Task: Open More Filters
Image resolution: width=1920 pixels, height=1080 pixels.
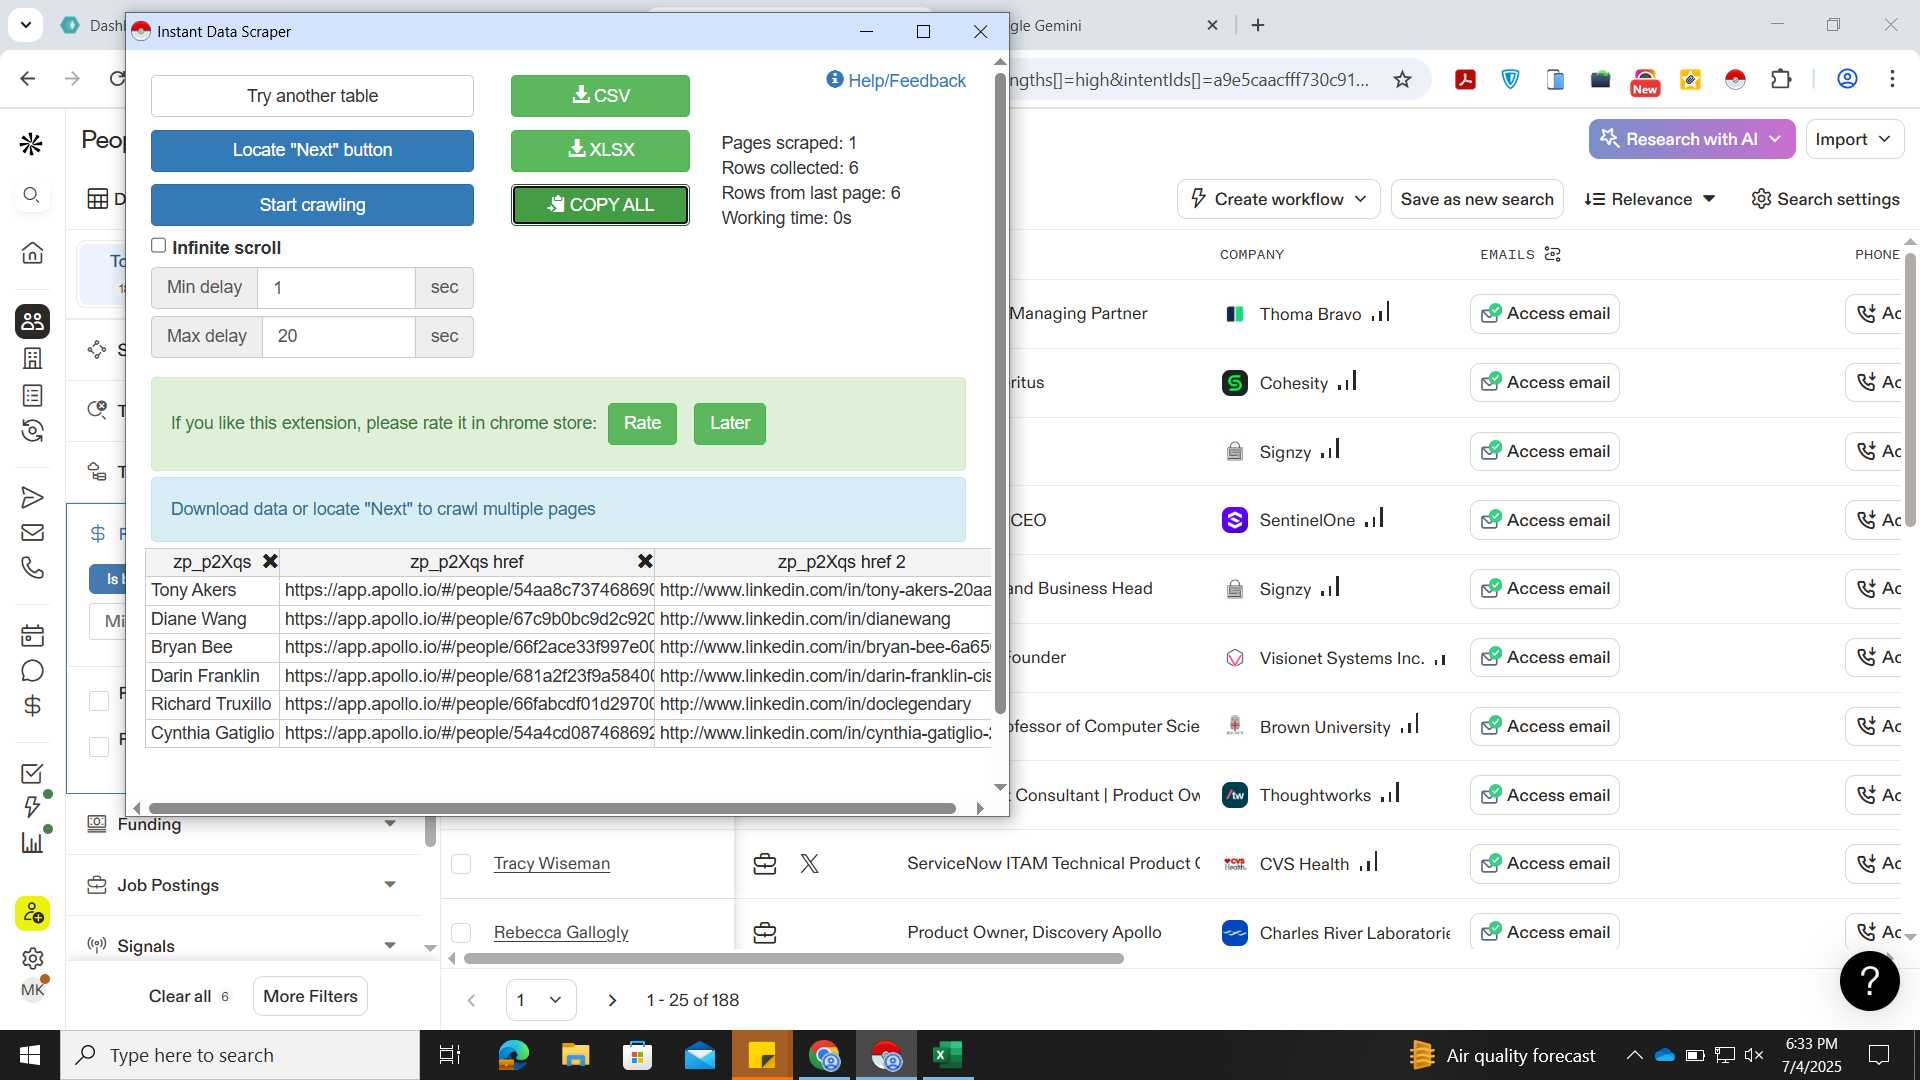Action: pos(310,997)
